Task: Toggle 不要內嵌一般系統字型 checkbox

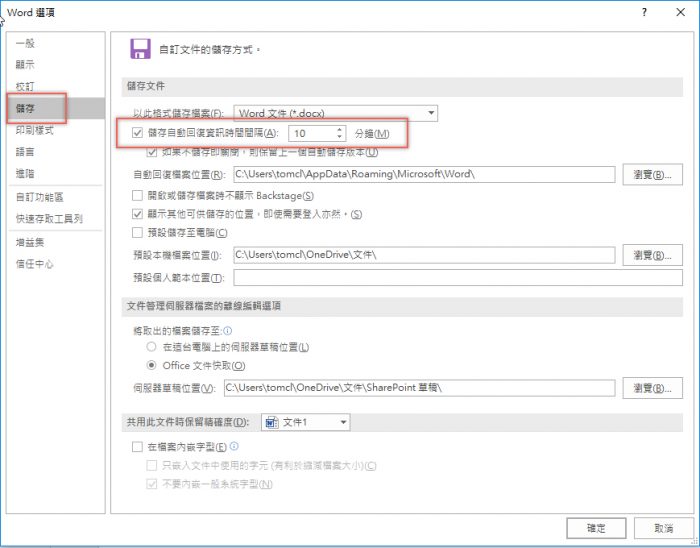Action: coord(152,484)
